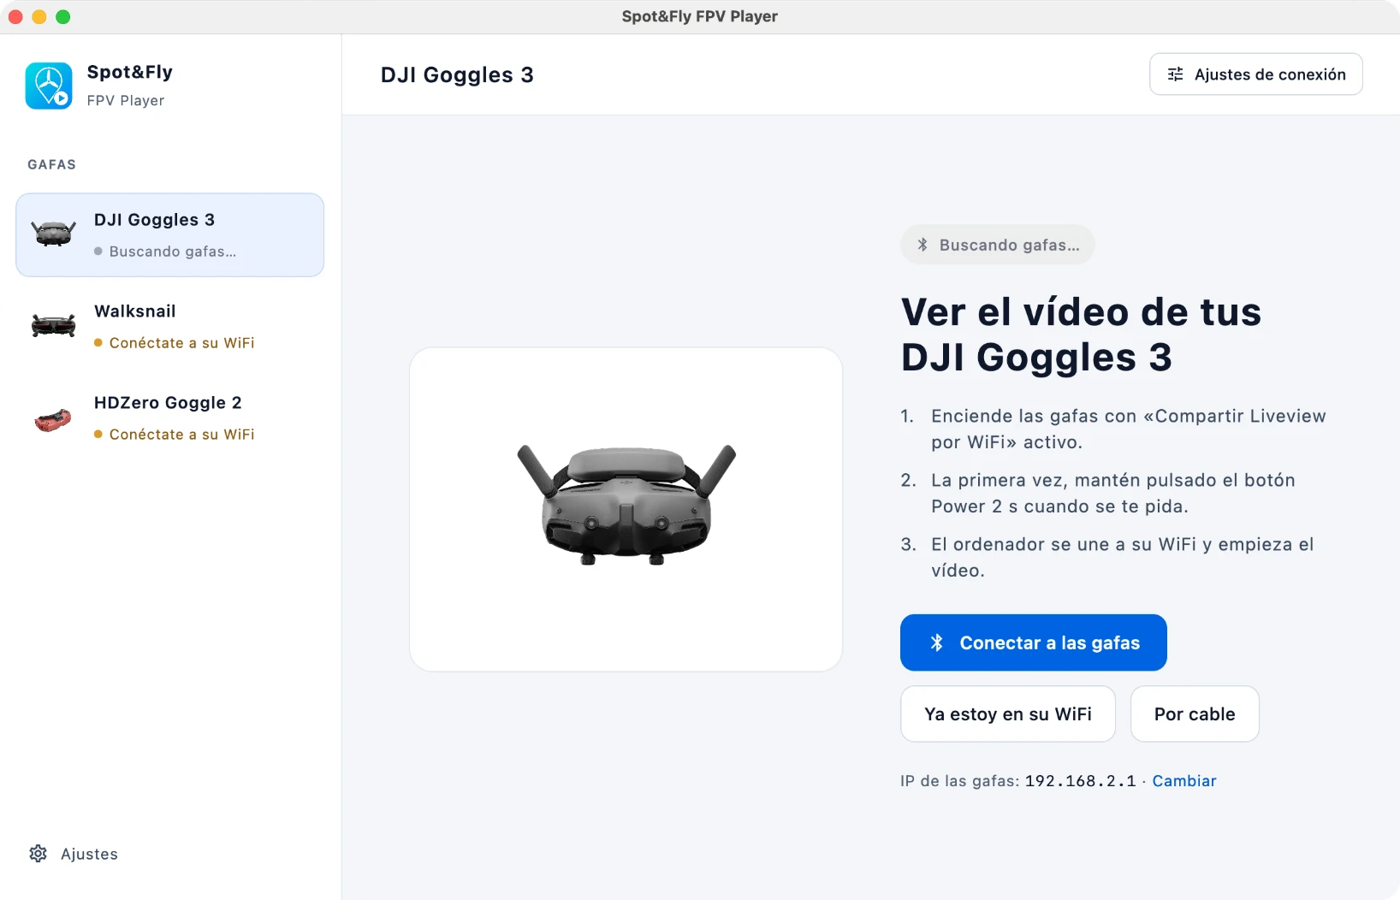Select HDZero Goggle 2 in sidebar

(x=170, y=418)
